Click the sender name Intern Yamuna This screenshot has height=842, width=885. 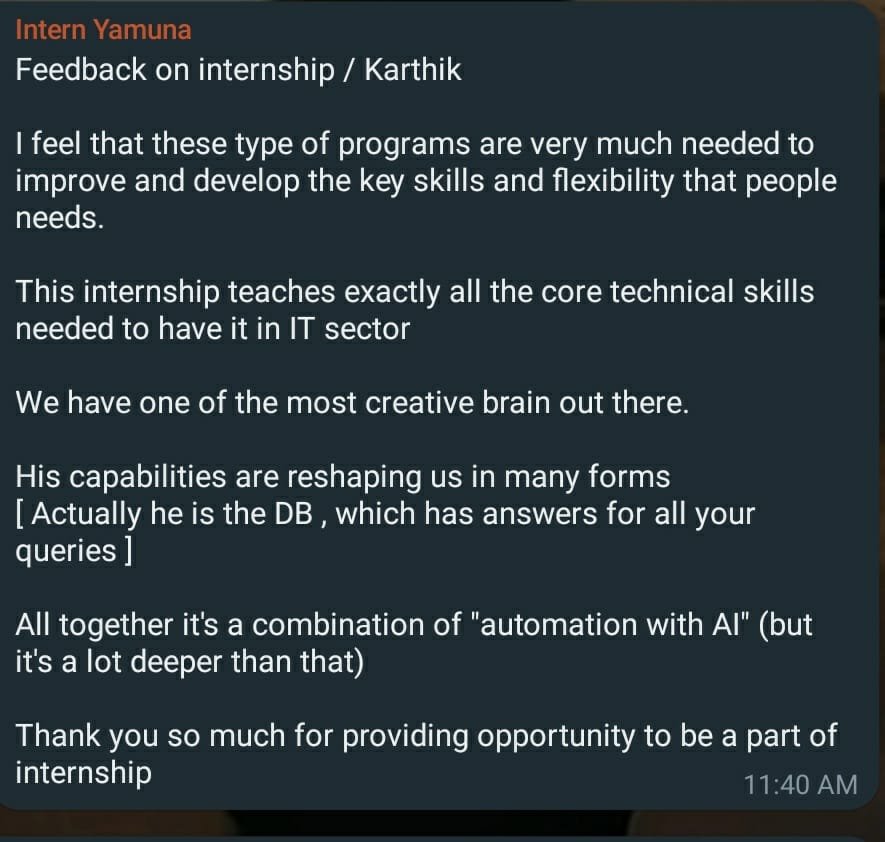pyautogui.click(x=103, y=29)
